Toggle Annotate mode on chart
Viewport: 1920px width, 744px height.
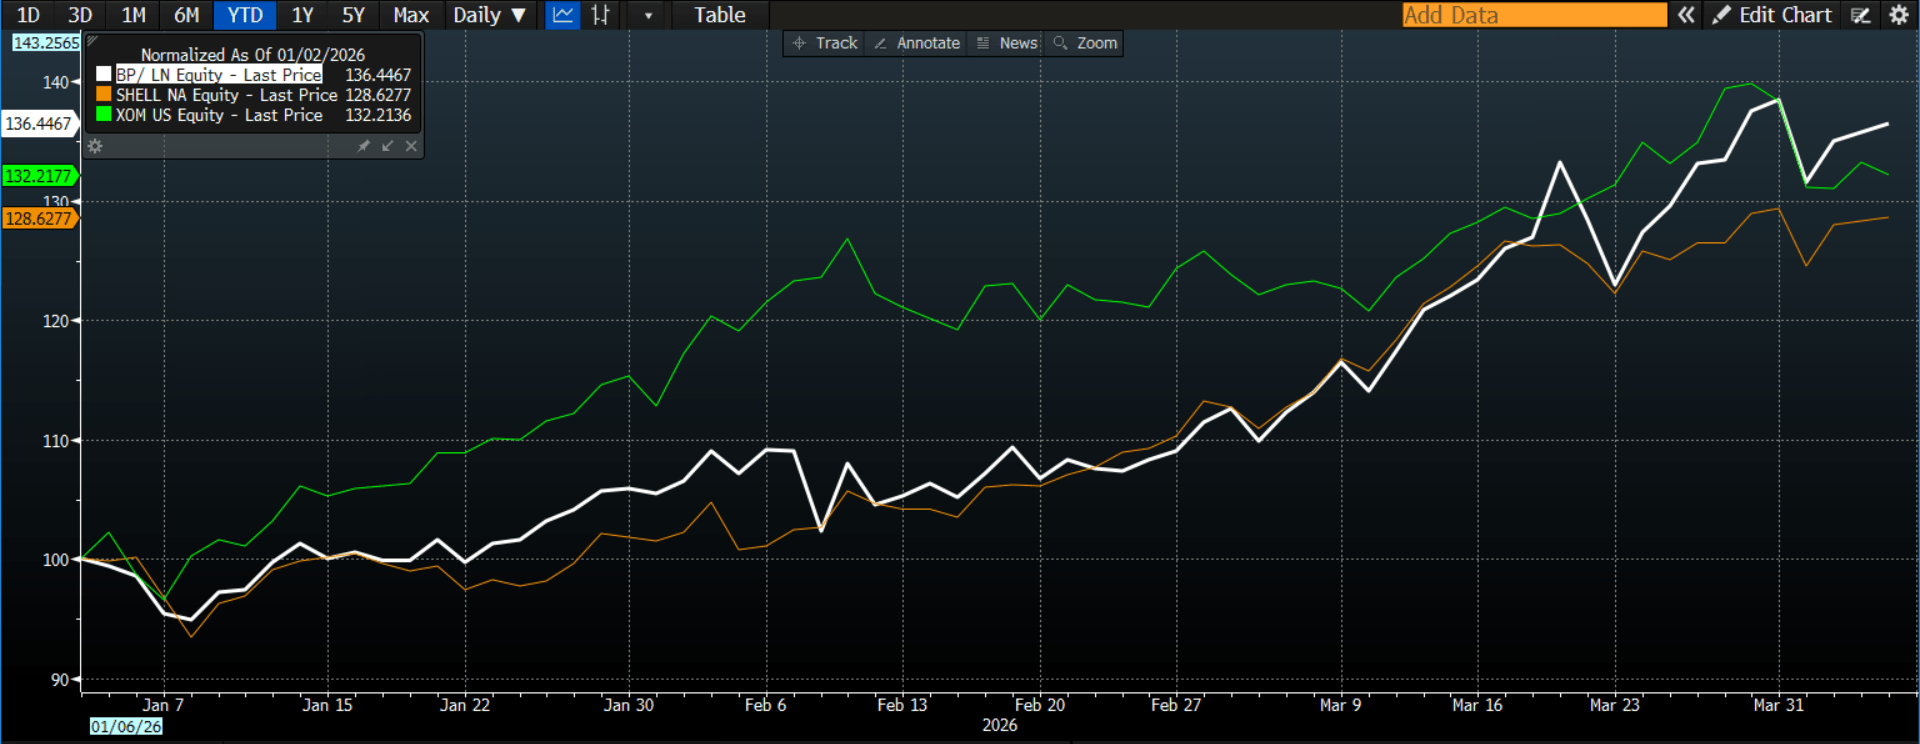(917, 43)
